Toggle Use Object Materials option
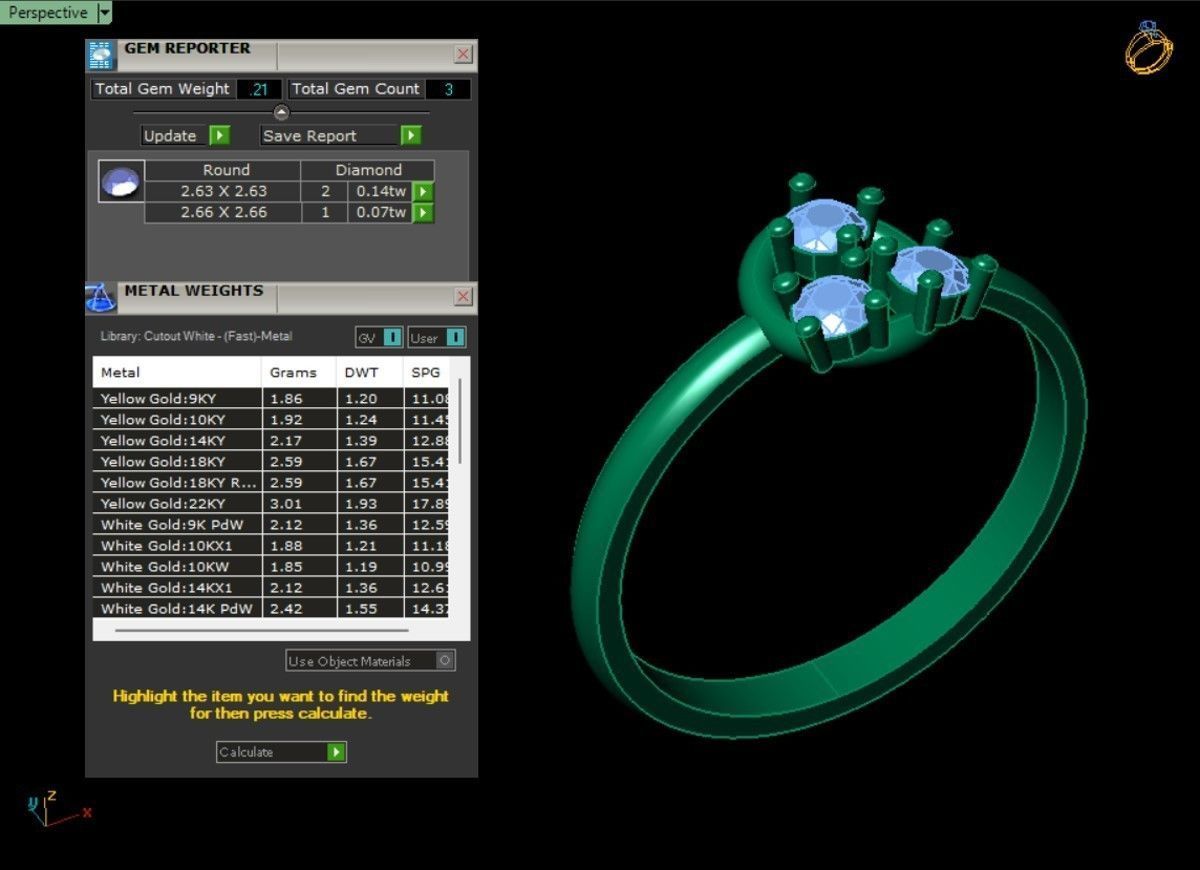Screen dimensions: 1200x870 point(370,660)
